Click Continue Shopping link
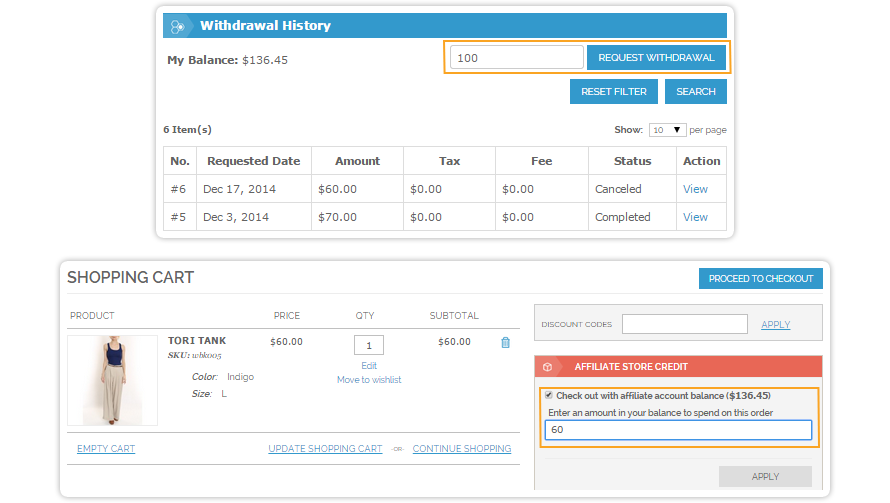 [x=461, y=448]
